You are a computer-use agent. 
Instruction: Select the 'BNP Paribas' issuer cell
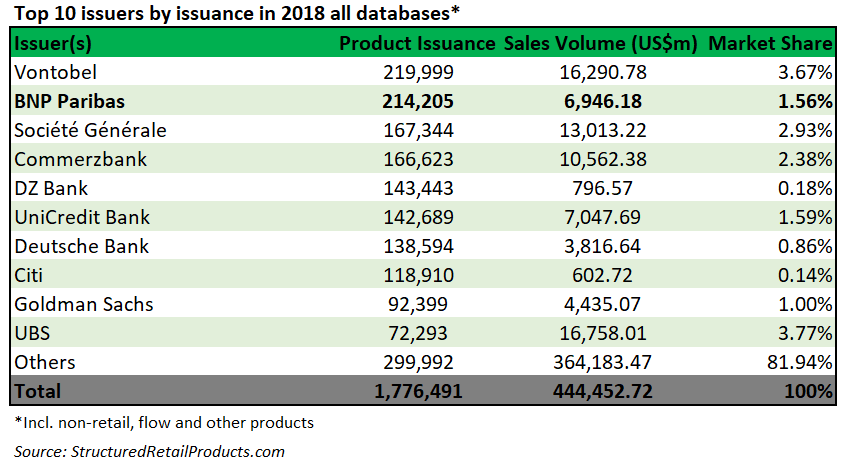point(69,101)
